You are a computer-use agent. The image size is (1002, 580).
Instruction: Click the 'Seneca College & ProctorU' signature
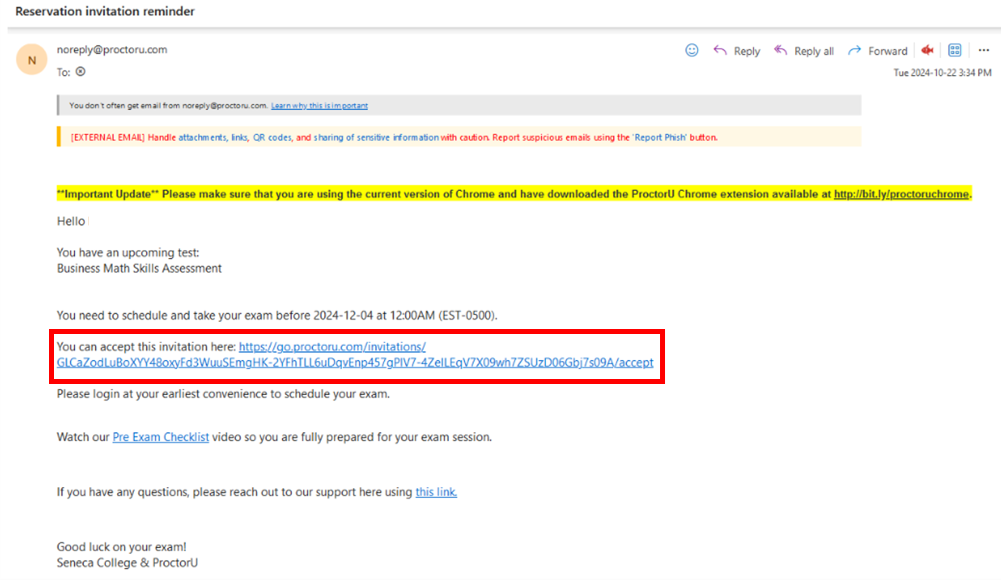click(127, 563)
